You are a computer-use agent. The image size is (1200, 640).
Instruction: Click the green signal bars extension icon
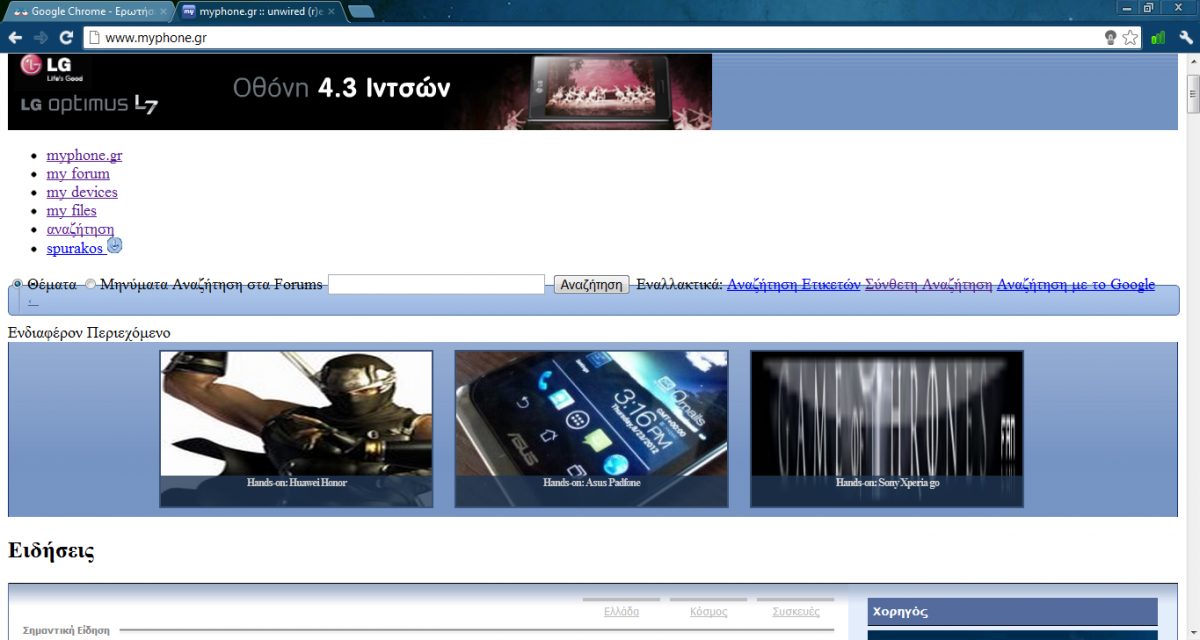[1158, 37]
